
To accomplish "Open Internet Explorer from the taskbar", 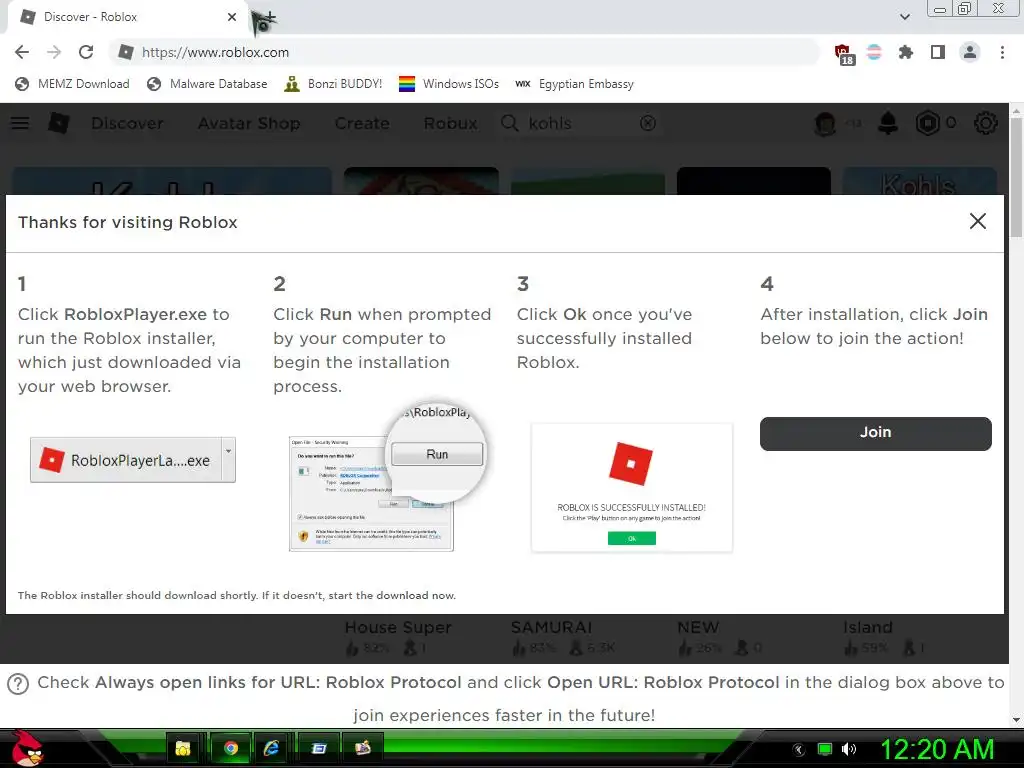I will coord(272,748).
